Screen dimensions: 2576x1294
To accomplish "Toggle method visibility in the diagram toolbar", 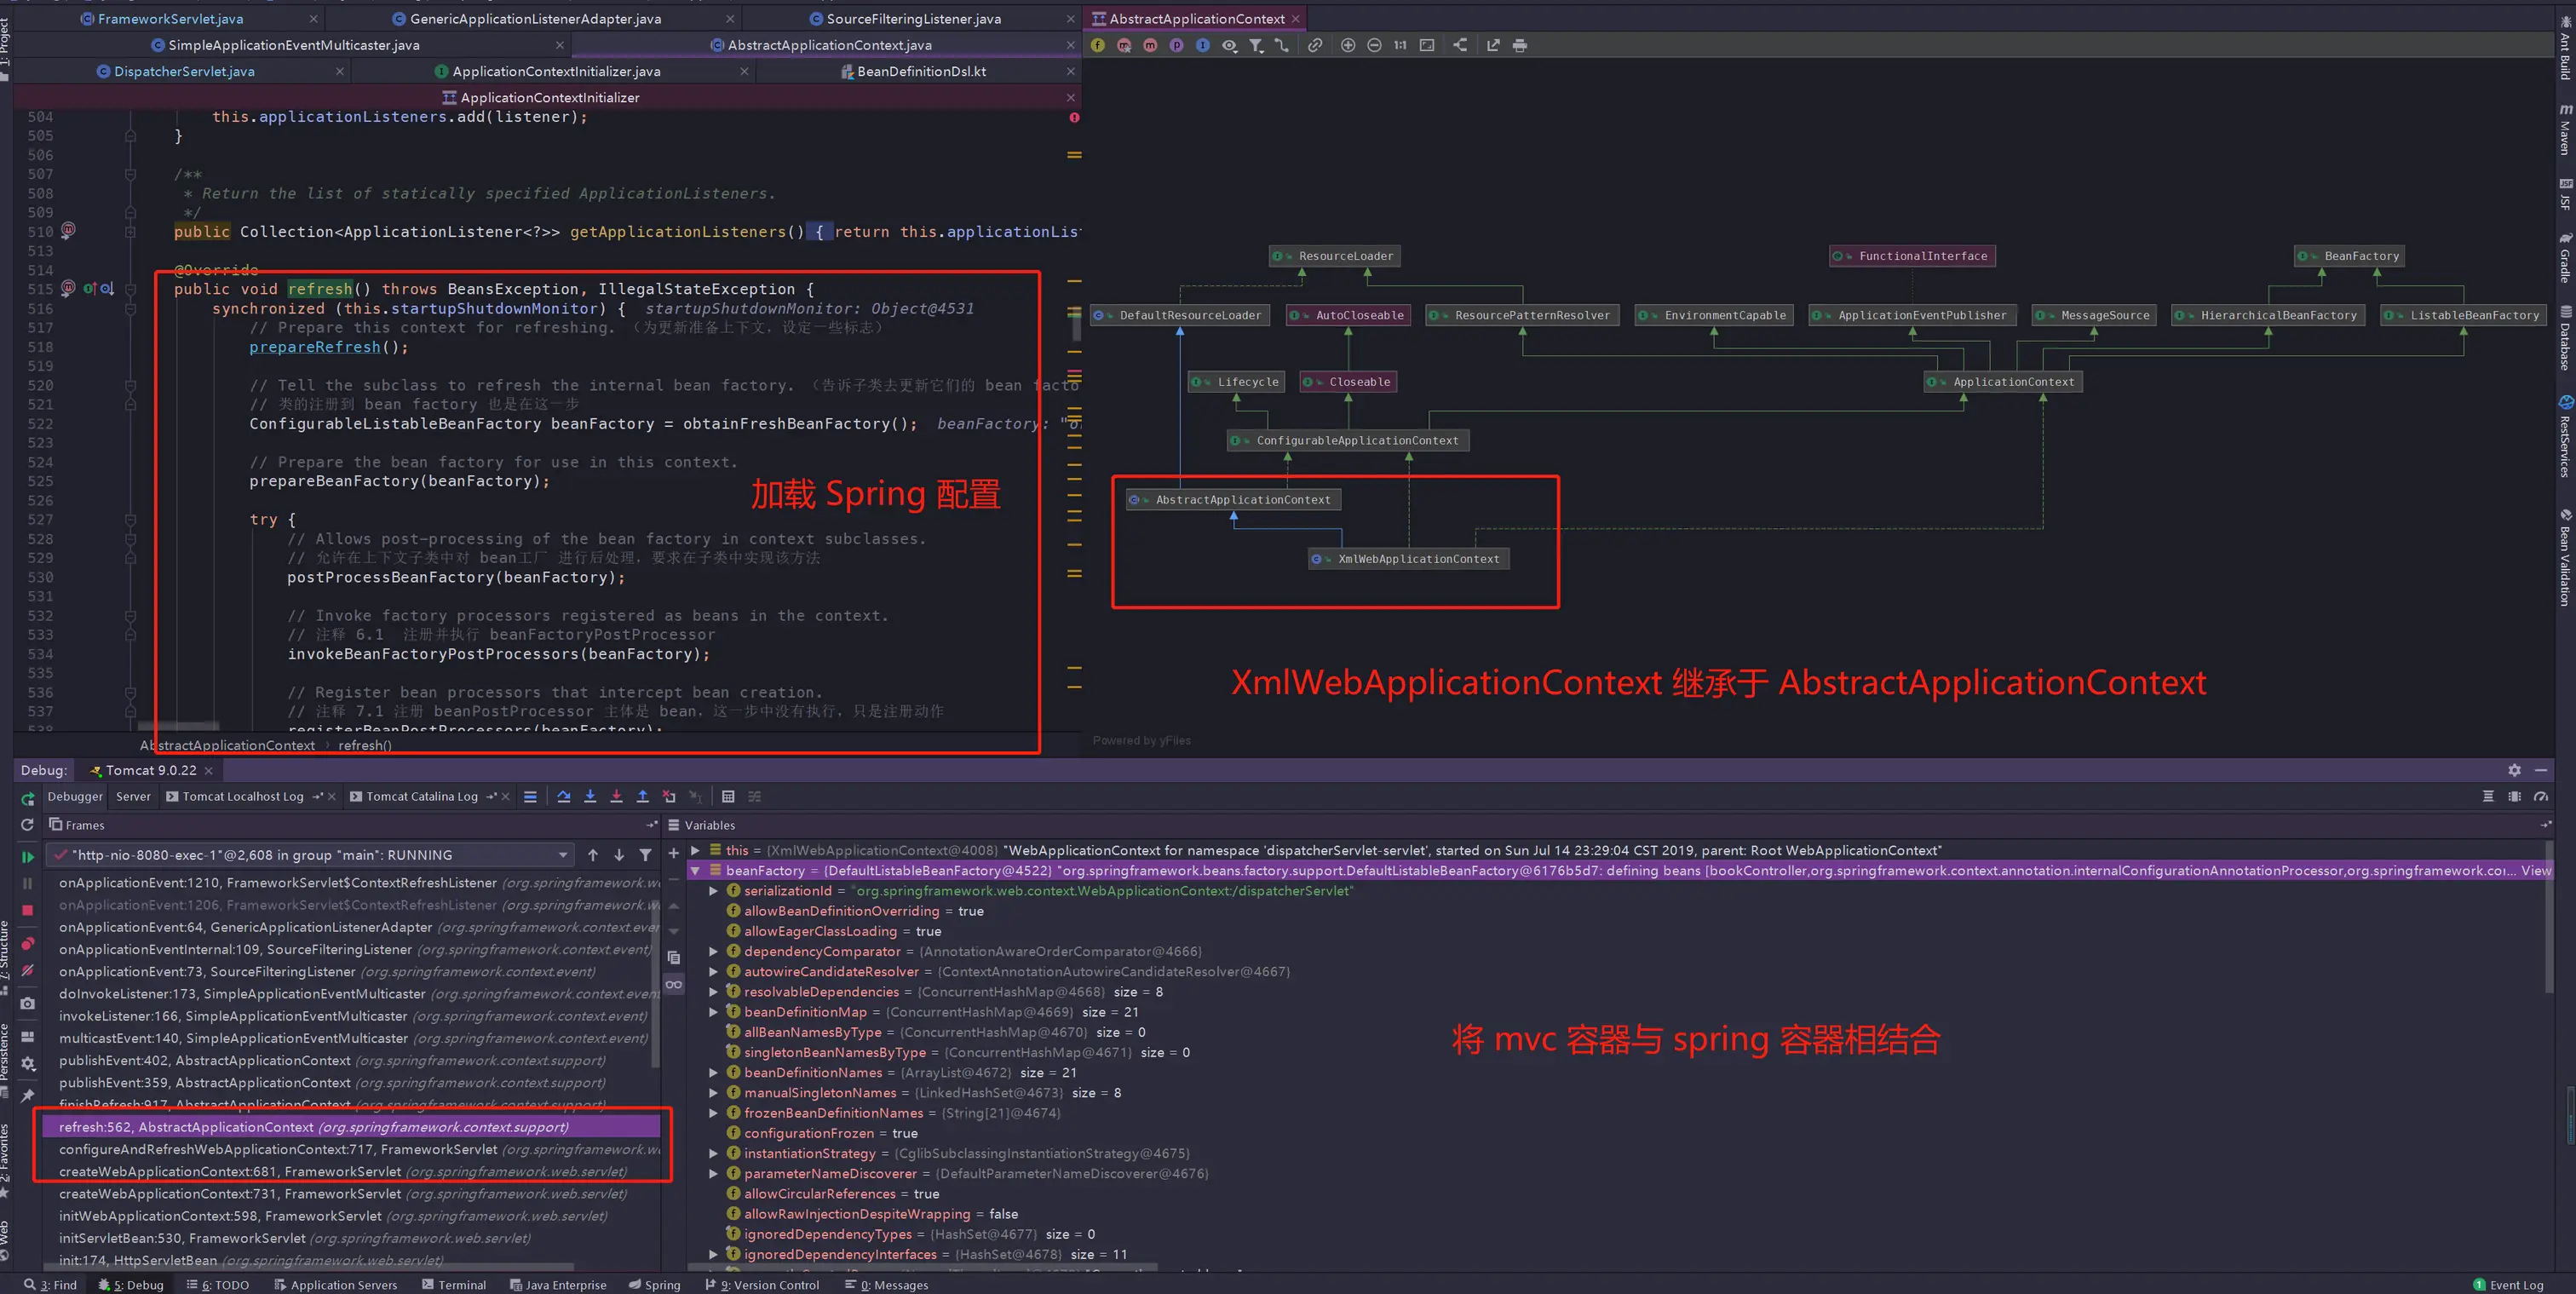I will tap(1150, 45).
